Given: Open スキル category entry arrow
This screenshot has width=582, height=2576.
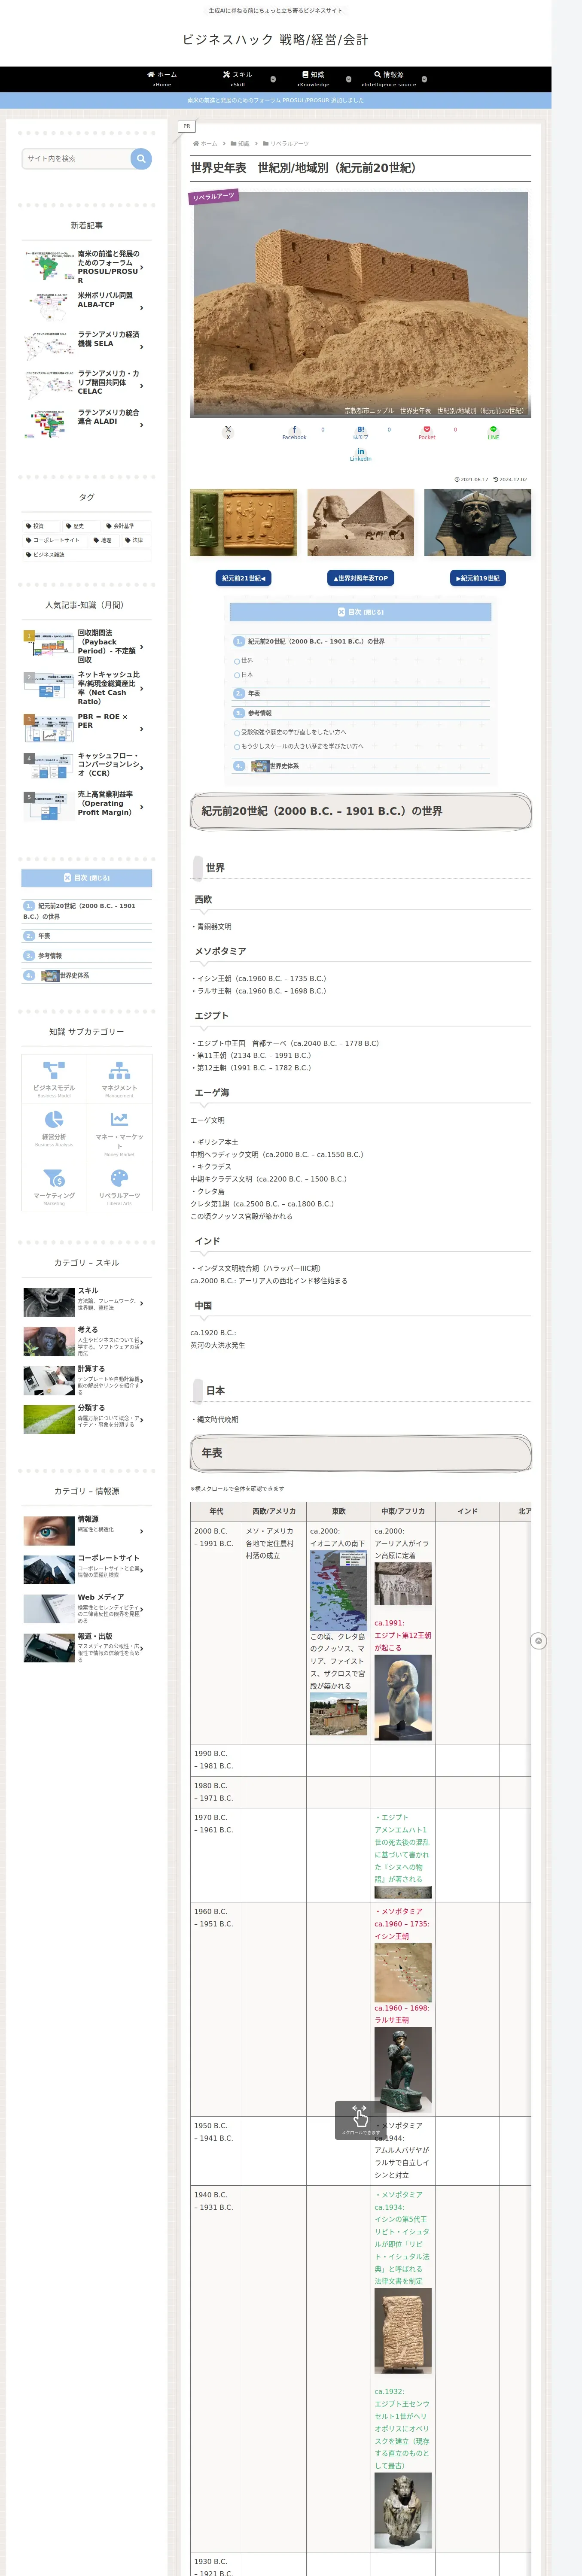Looking at the screenshot, I should point(142,1303).
